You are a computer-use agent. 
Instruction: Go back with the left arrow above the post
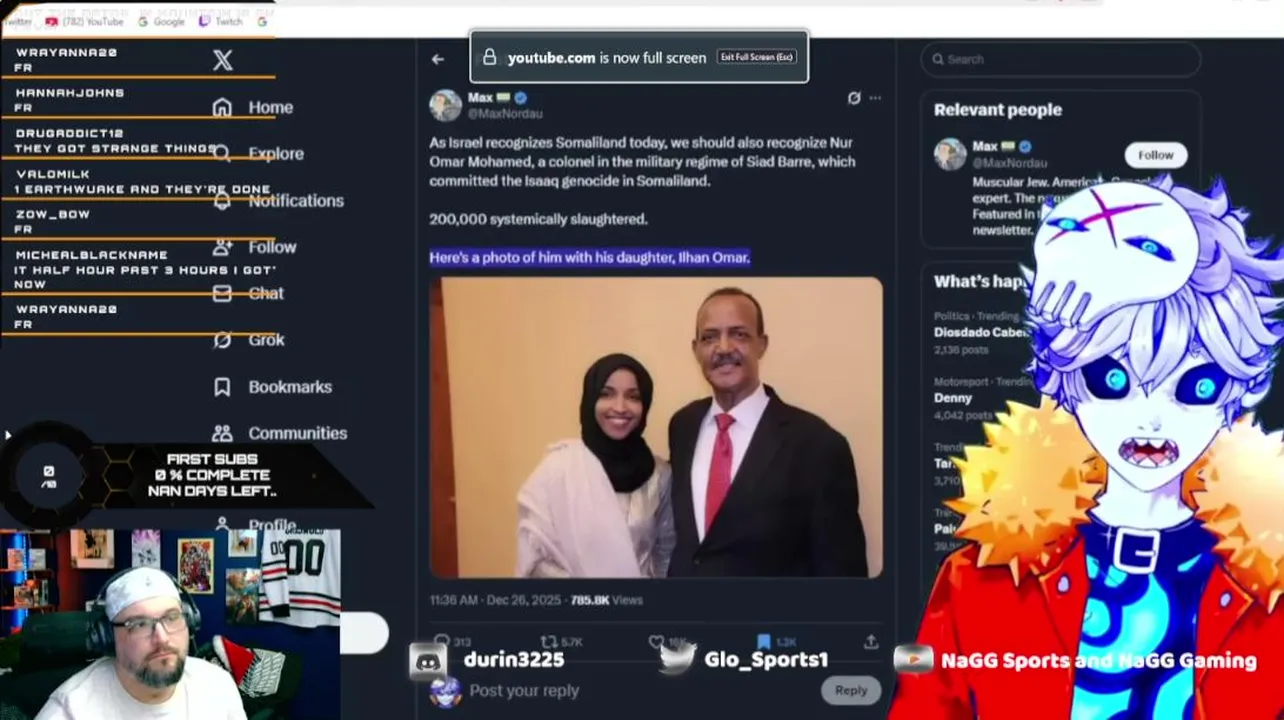click(438, 59)
